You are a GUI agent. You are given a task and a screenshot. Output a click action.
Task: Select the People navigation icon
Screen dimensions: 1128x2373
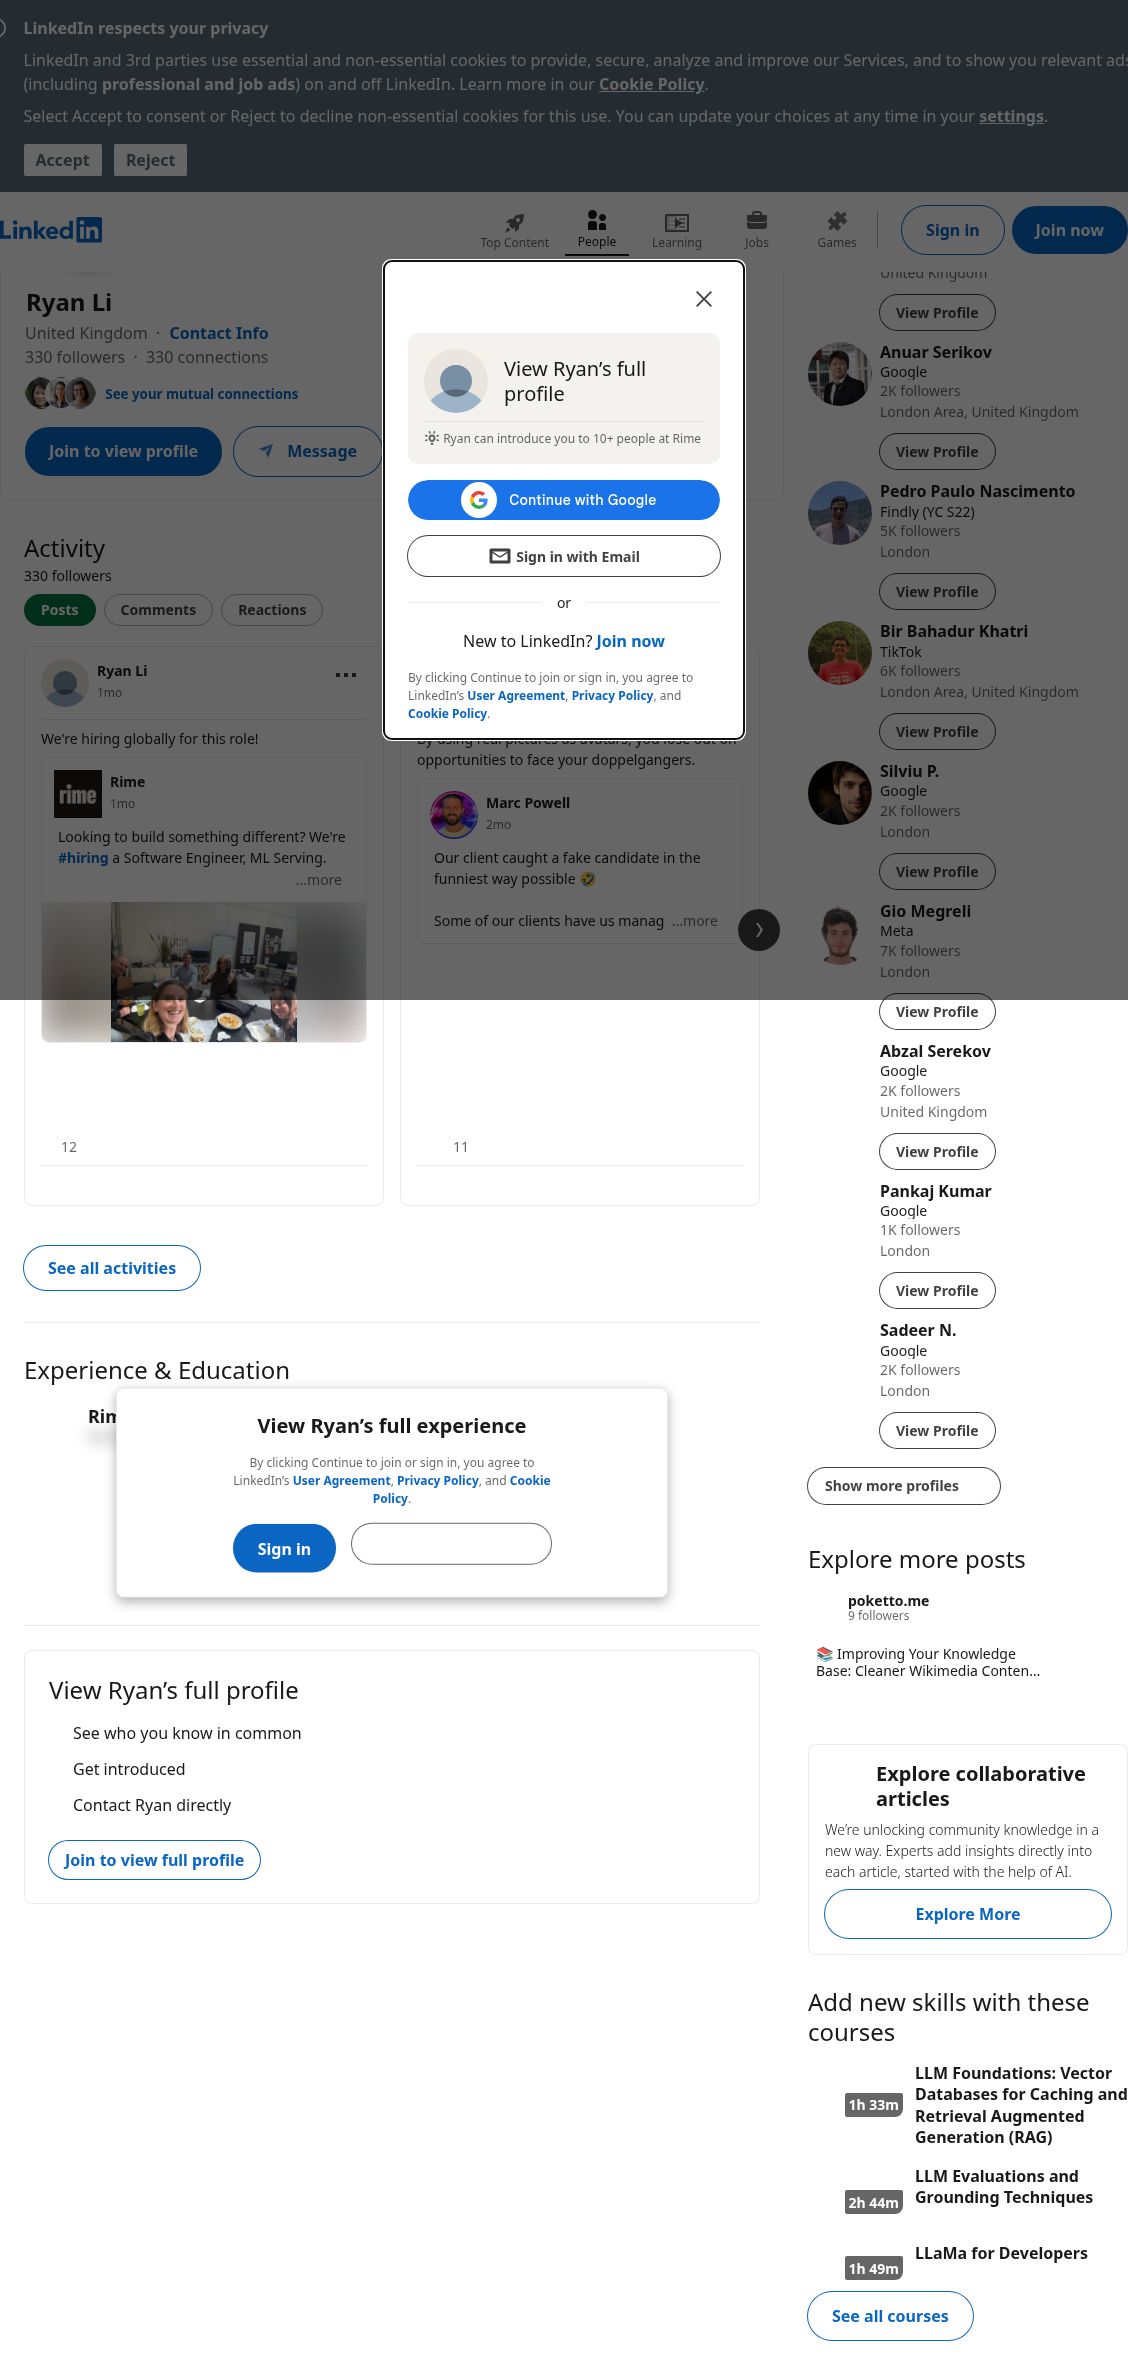[597, 220]
